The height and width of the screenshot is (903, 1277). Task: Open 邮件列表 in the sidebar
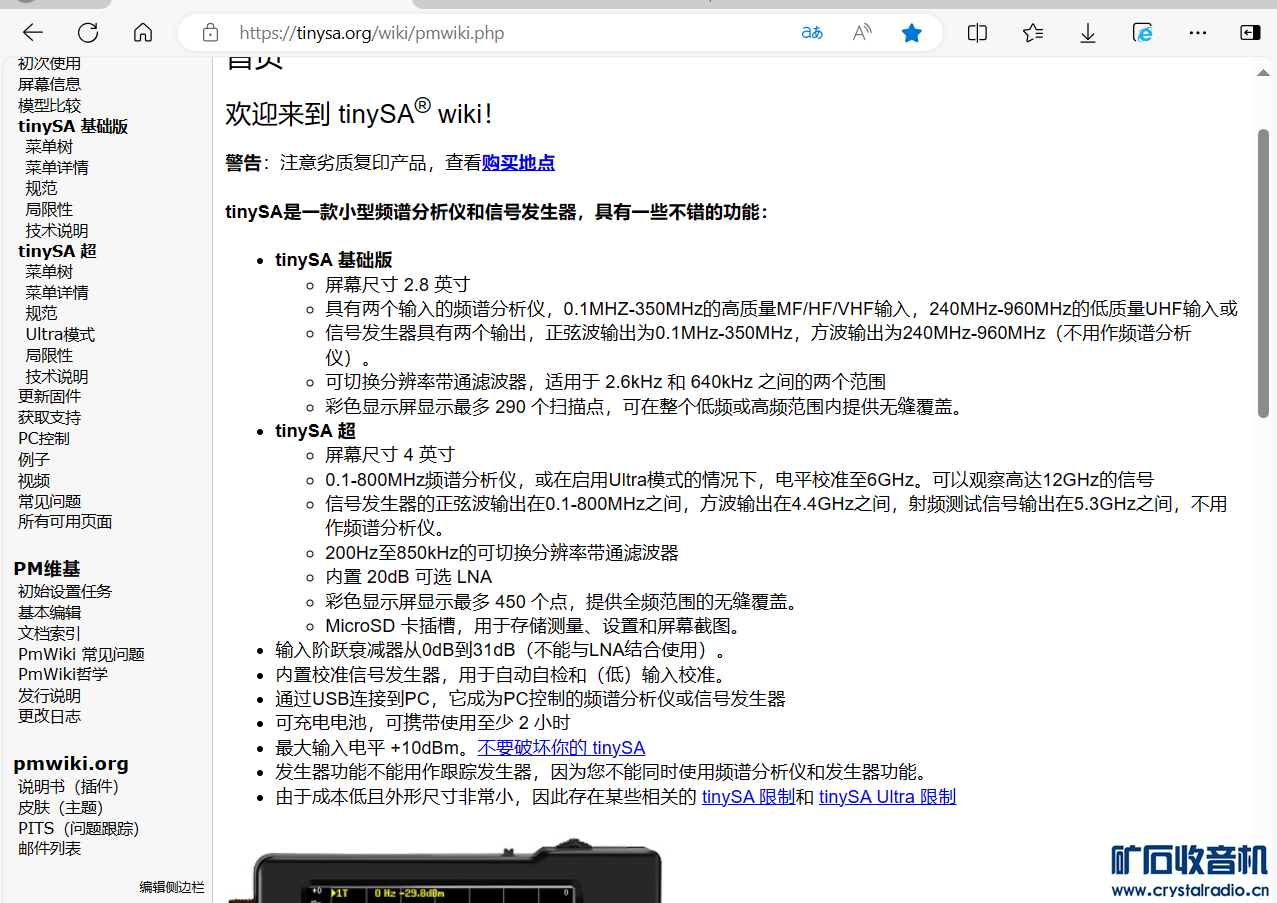pos(49,849)
